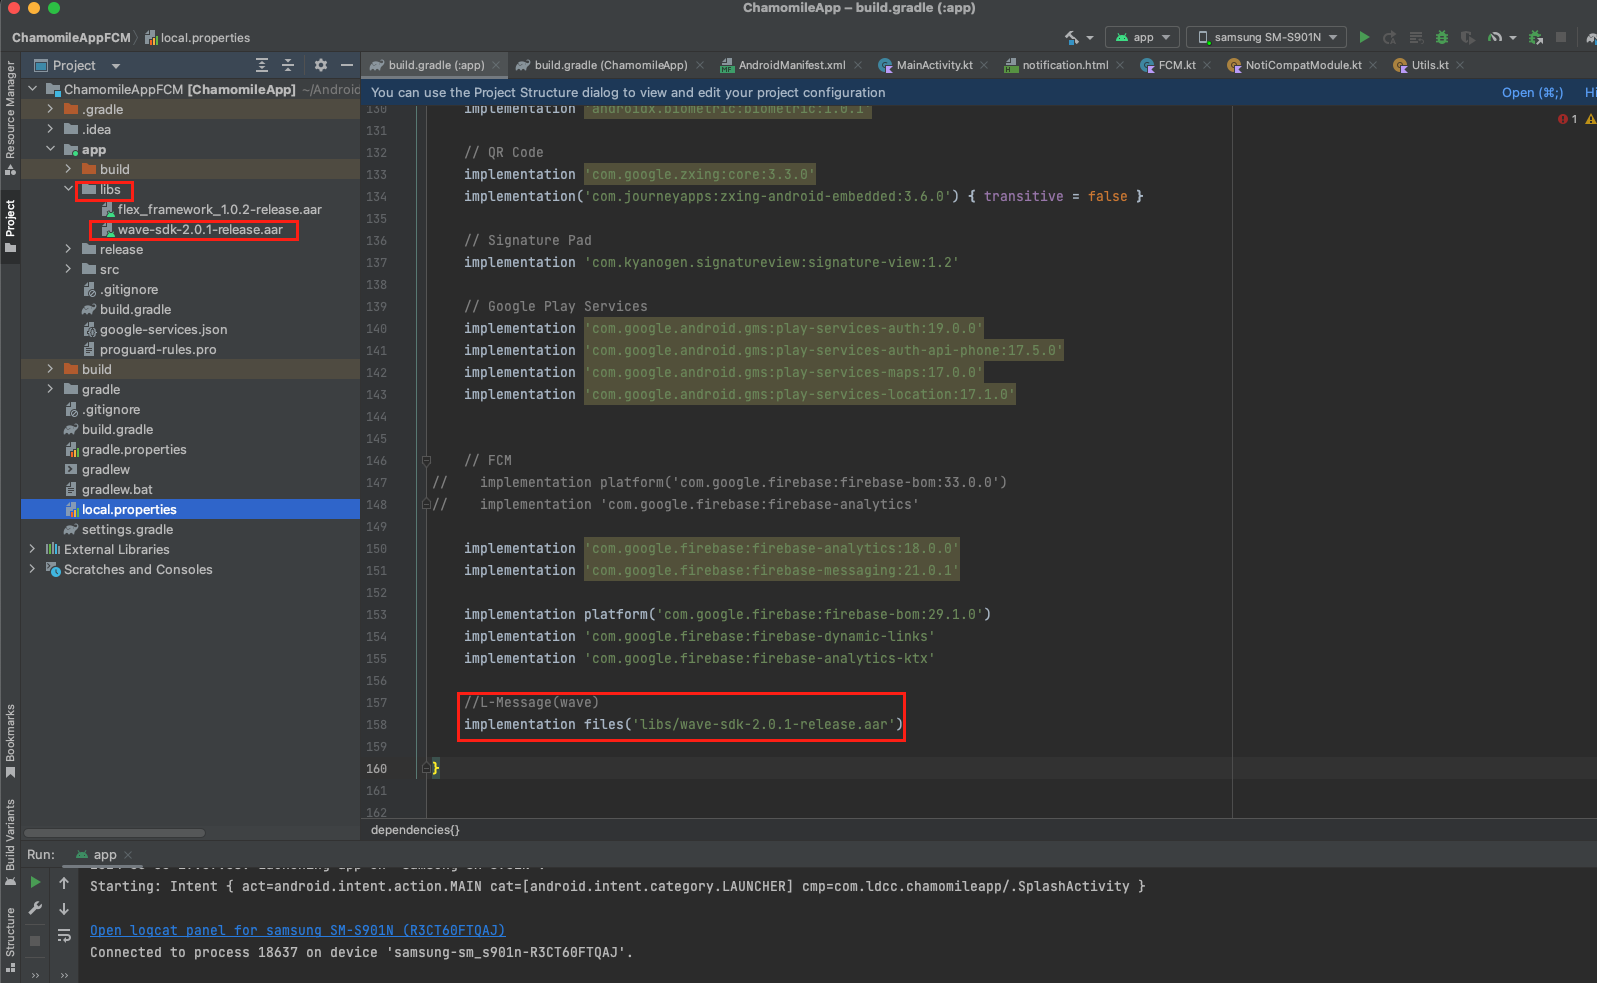Click Collapse All in the Project panel header
Image resolution: width=1597 pixels, height=983 pixels.
[288, 65]
